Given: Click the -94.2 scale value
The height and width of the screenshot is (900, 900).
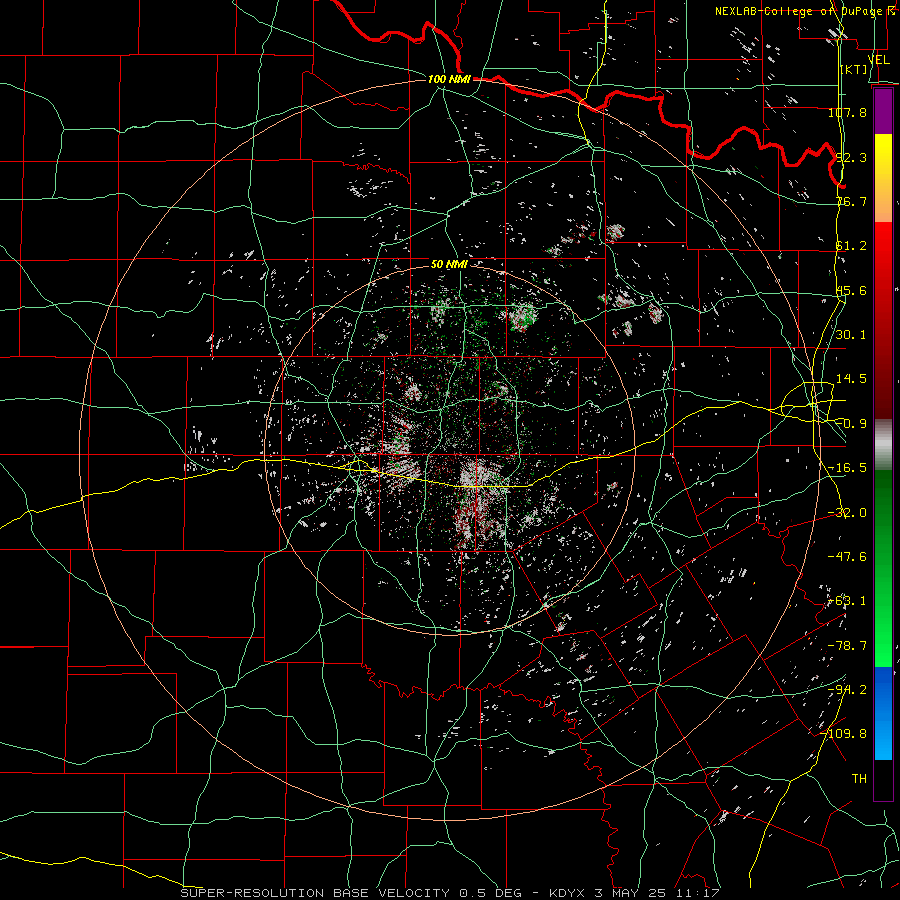Looking at the screenshot, I should pyautogui.click(x=847, y=690).
